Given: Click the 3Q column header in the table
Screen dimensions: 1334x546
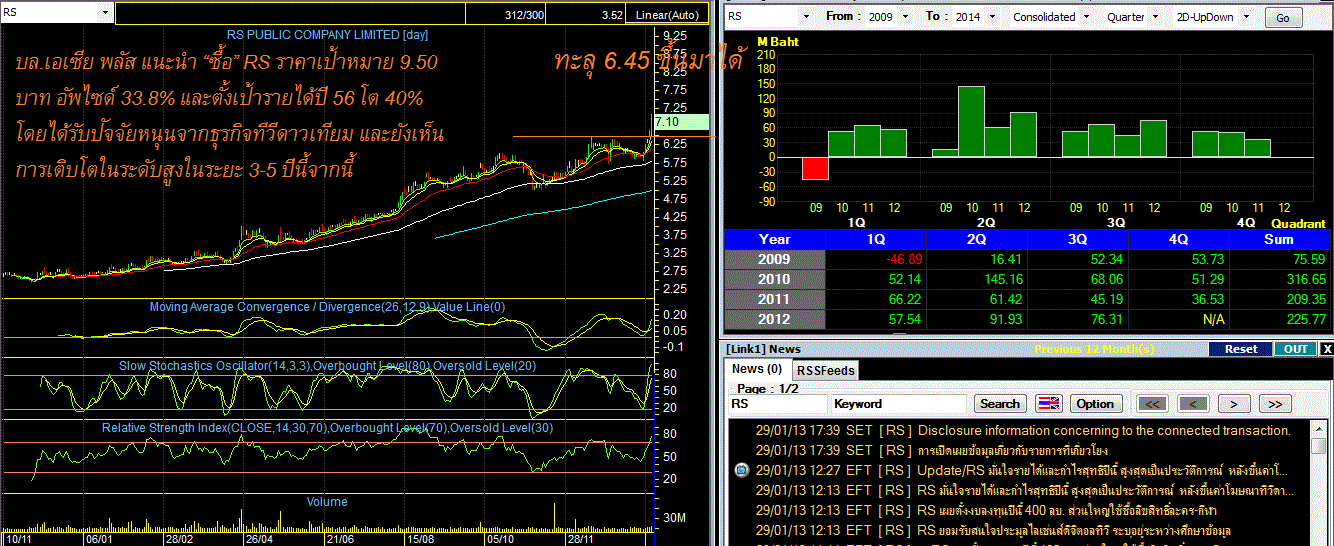Looking at the screenshot, I should (x=1078, y=239).
